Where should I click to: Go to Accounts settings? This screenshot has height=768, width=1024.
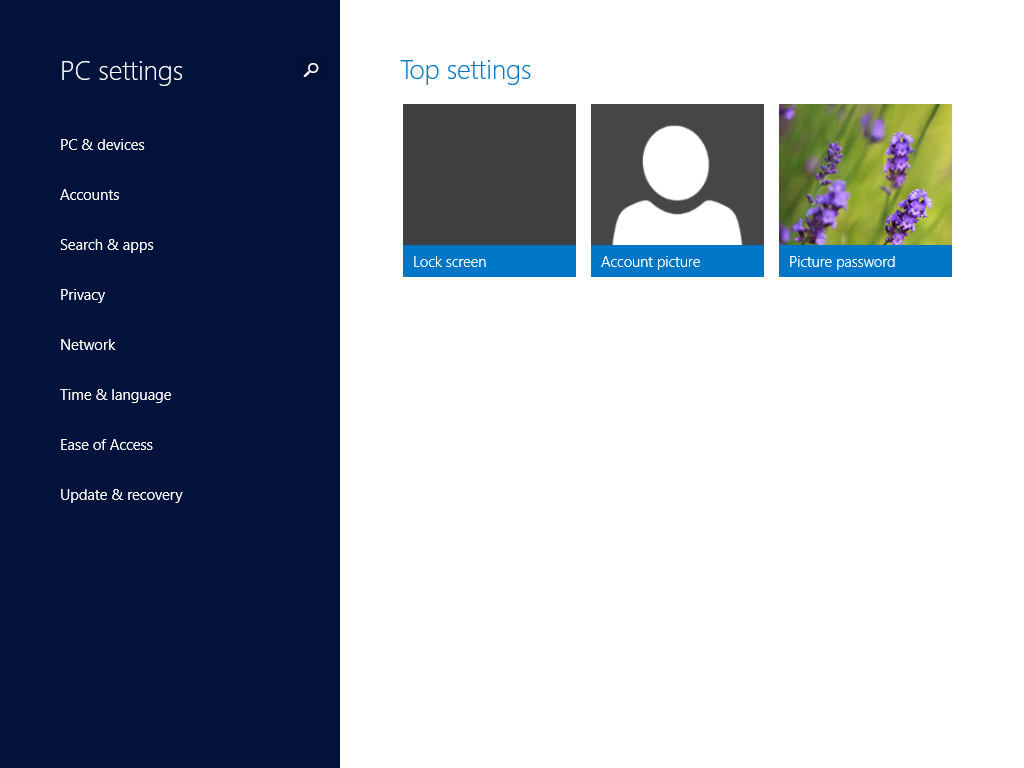[x=89, y=194]
